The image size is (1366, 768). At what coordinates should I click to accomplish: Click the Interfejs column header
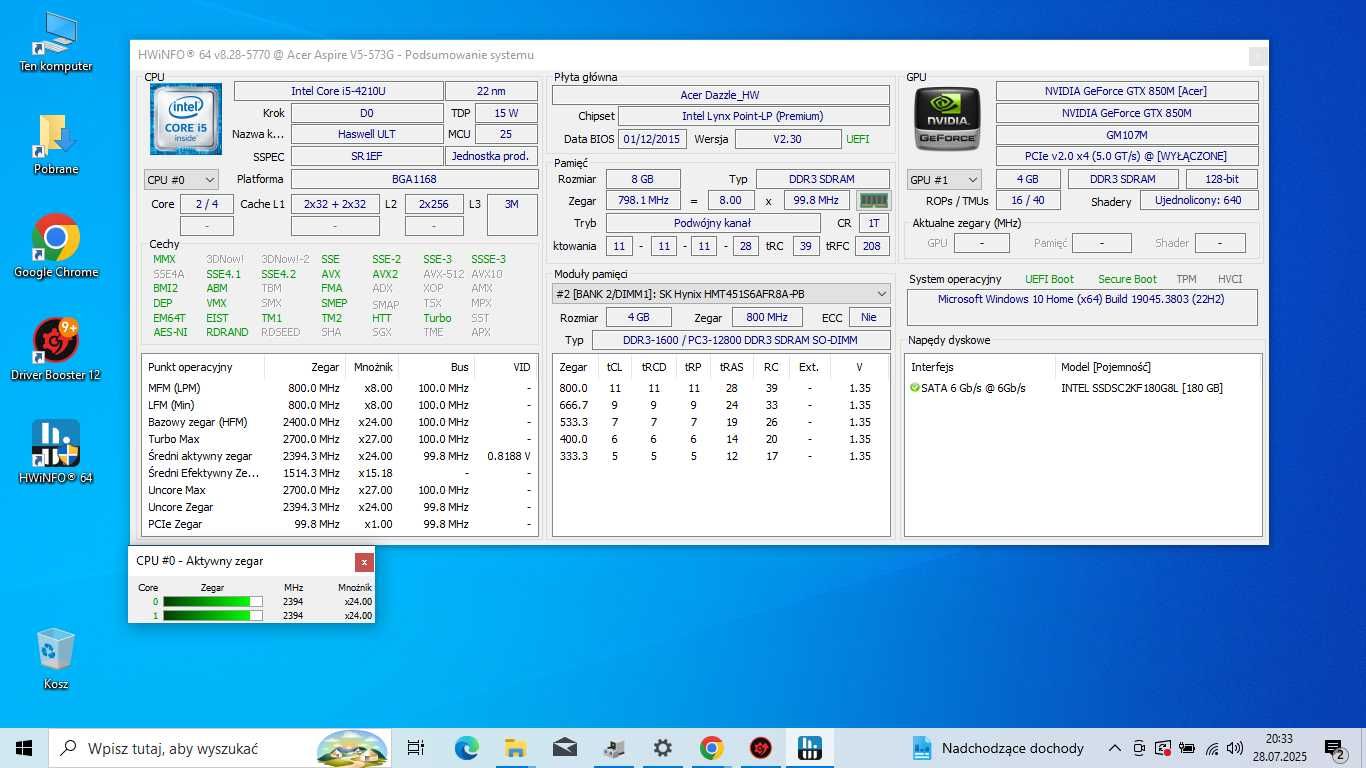[980, 367]
